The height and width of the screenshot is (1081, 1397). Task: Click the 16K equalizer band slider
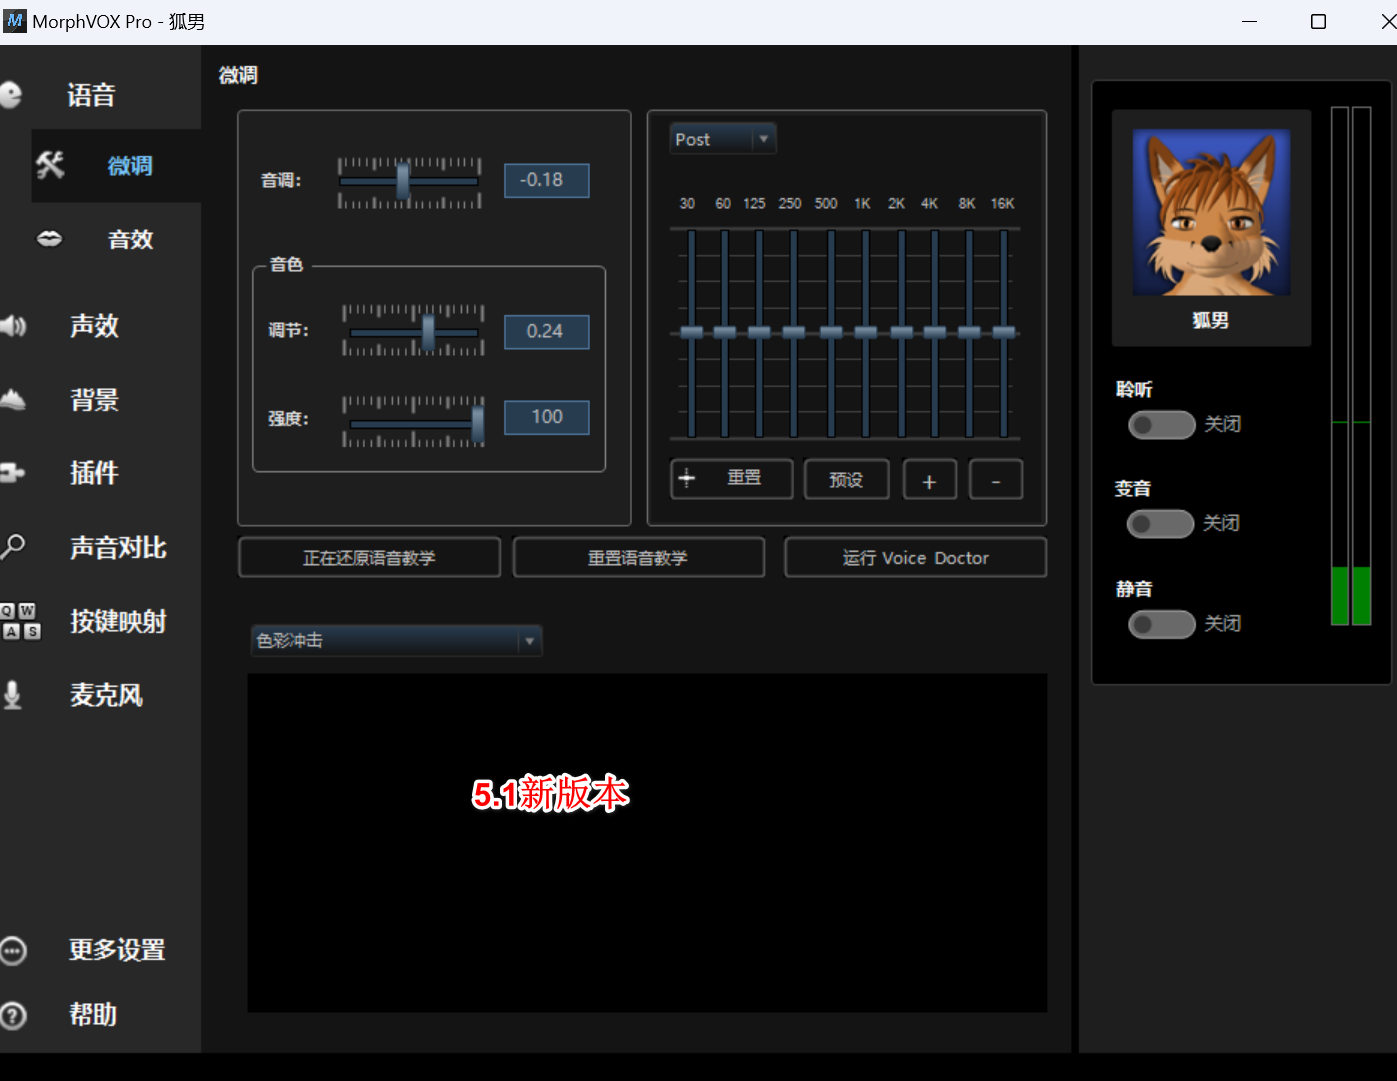tap(1004, 332)
